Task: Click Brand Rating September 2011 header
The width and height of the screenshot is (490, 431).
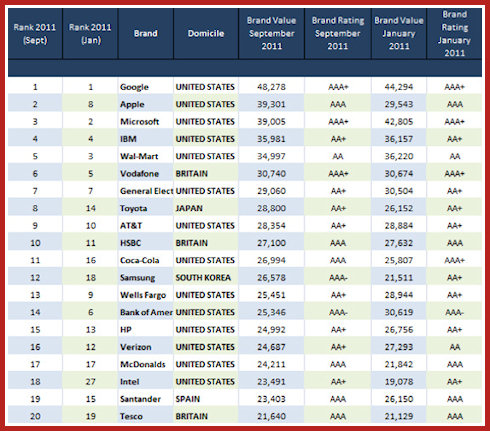Action: pyautogui.click(x=338, y=33)
